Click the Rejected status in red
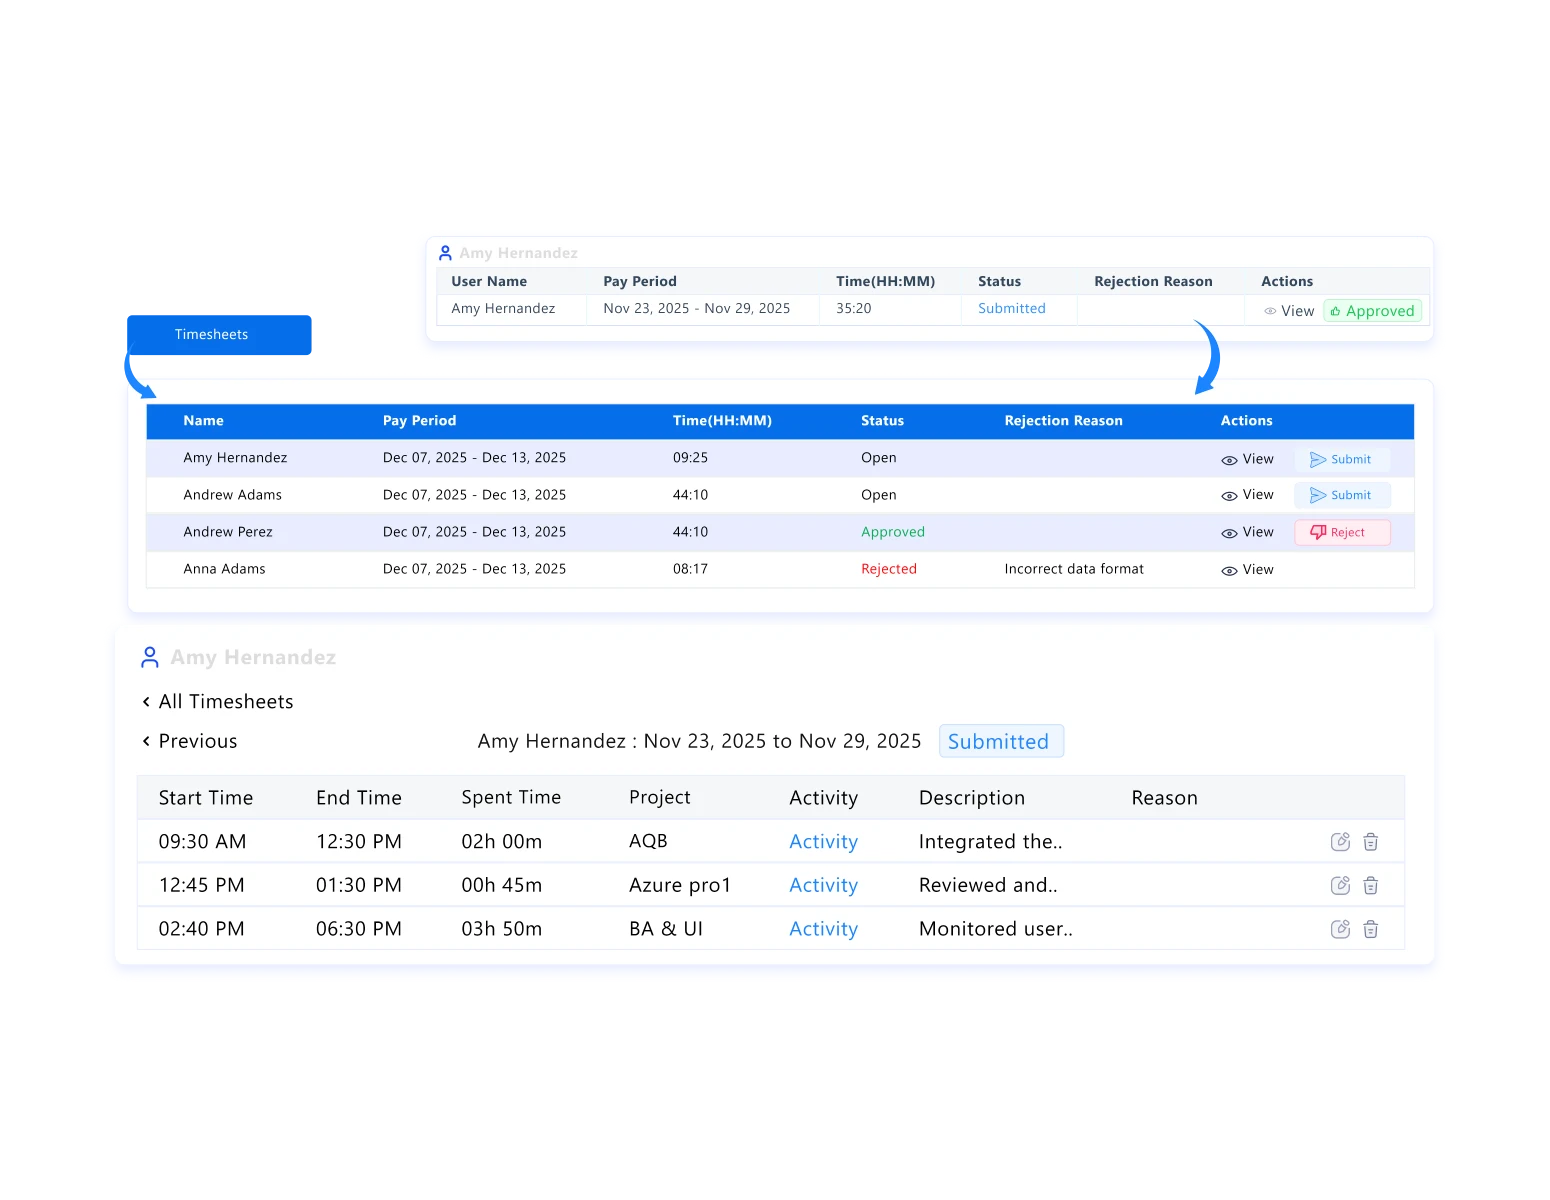Image resolution: width=1550 pixels, height=1200 pixels. coord(889,568)
